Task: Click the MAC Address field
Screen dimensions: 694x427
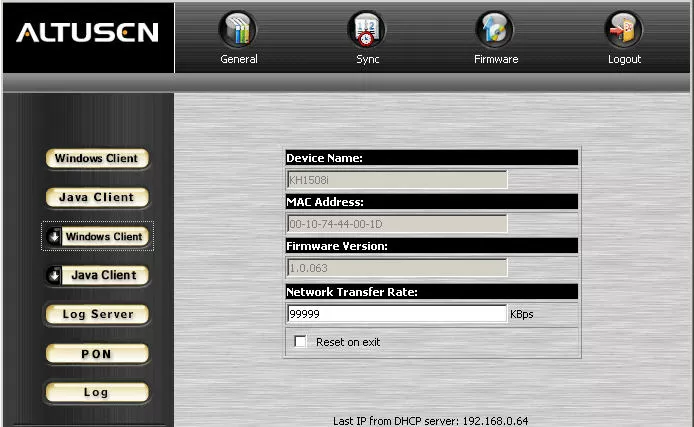Action: (x=397, y=224)
